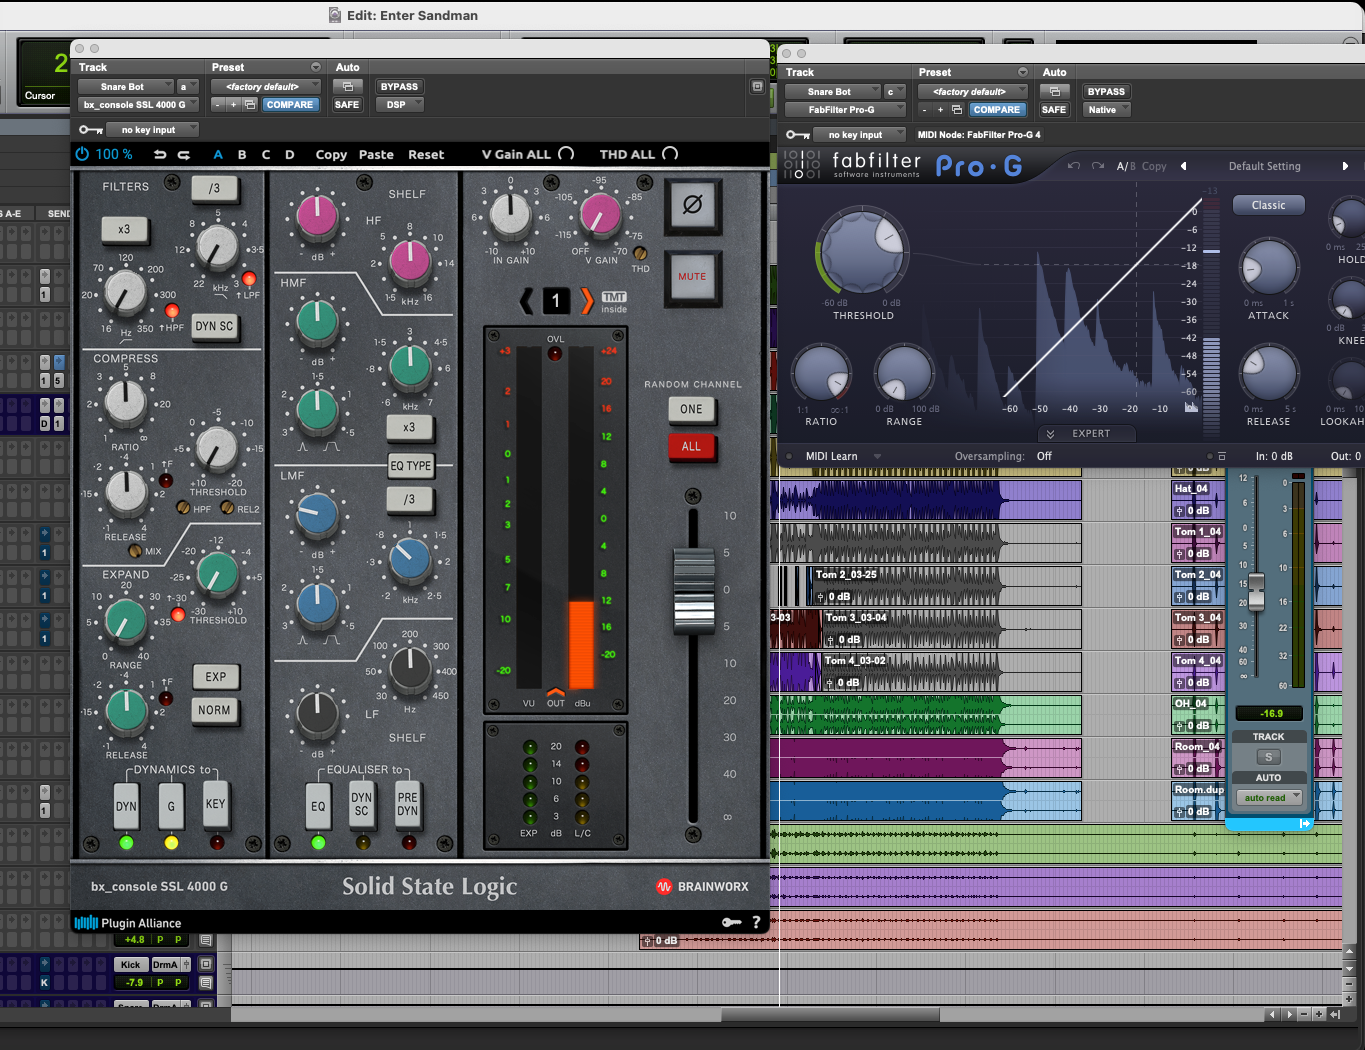Image resolution: width=1365 pixels, height=1050 pixels.
Task: Open the bx_console SSL 4000 G plugin selector
Action: pyautogui.click(x=138, y=104)
